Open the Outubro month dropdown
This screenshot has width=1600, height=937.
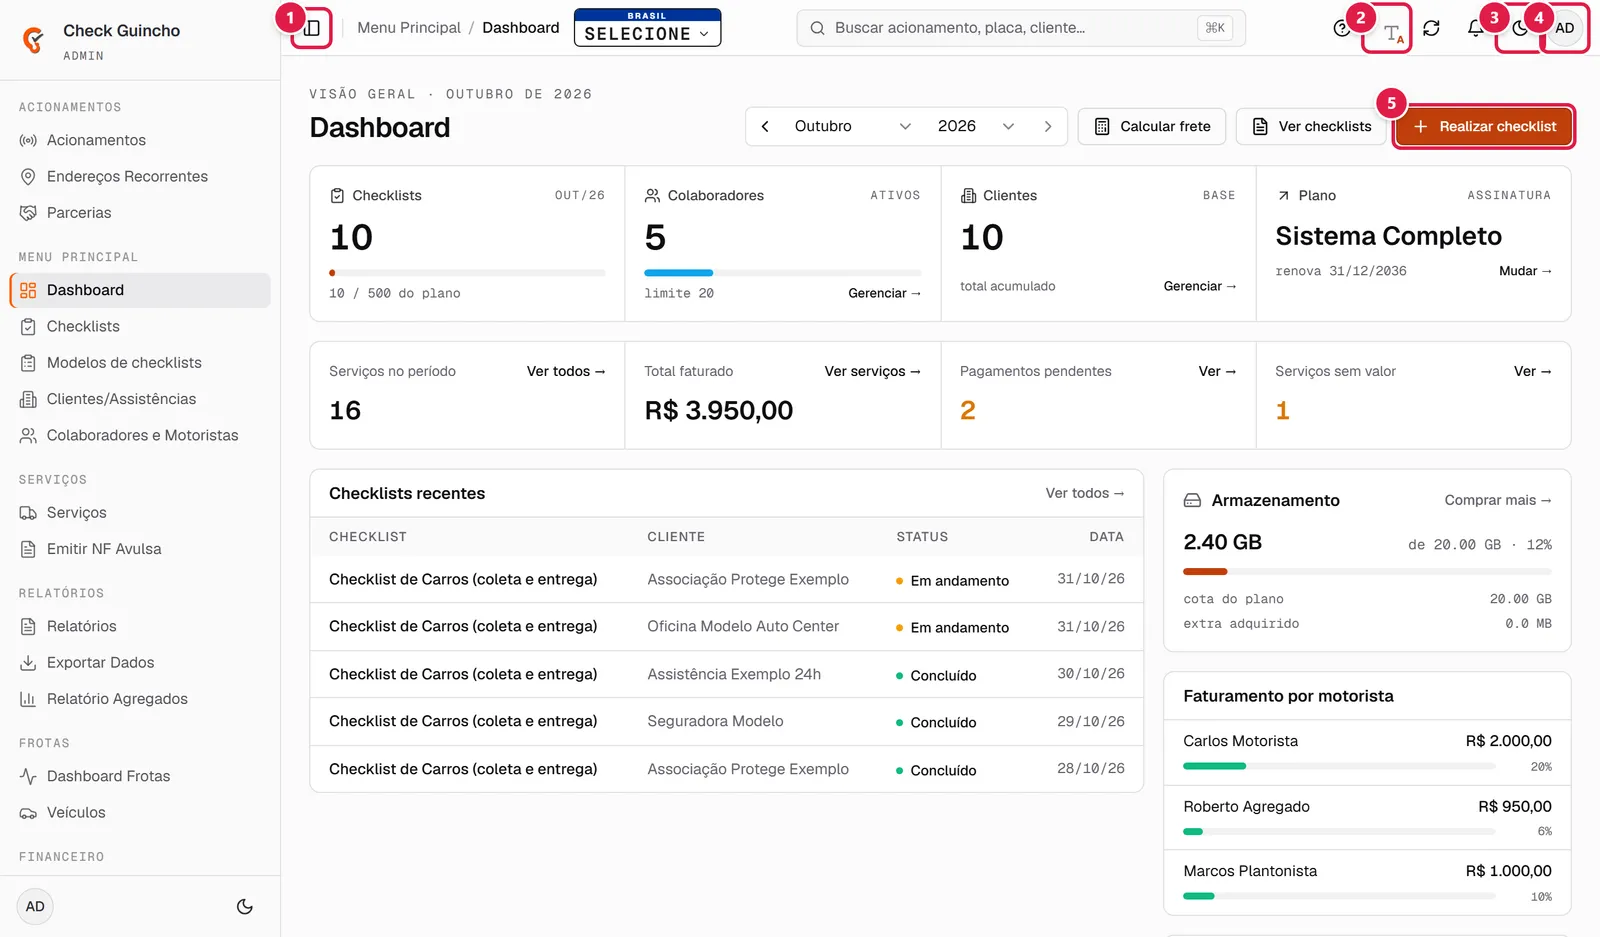click(853, 126)
